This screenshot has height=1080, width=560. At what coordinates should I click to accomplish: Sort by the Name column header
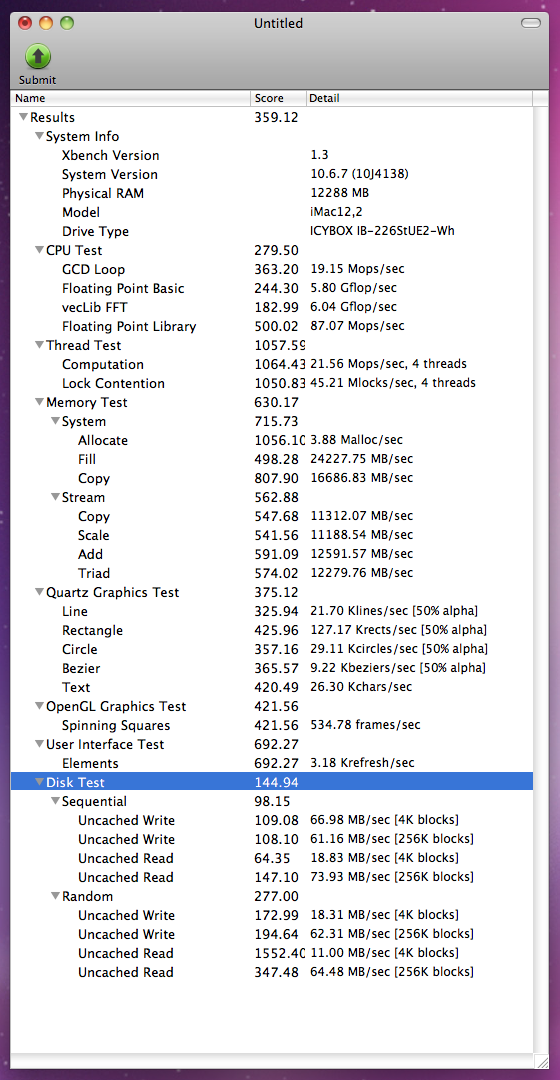point(130,98)
